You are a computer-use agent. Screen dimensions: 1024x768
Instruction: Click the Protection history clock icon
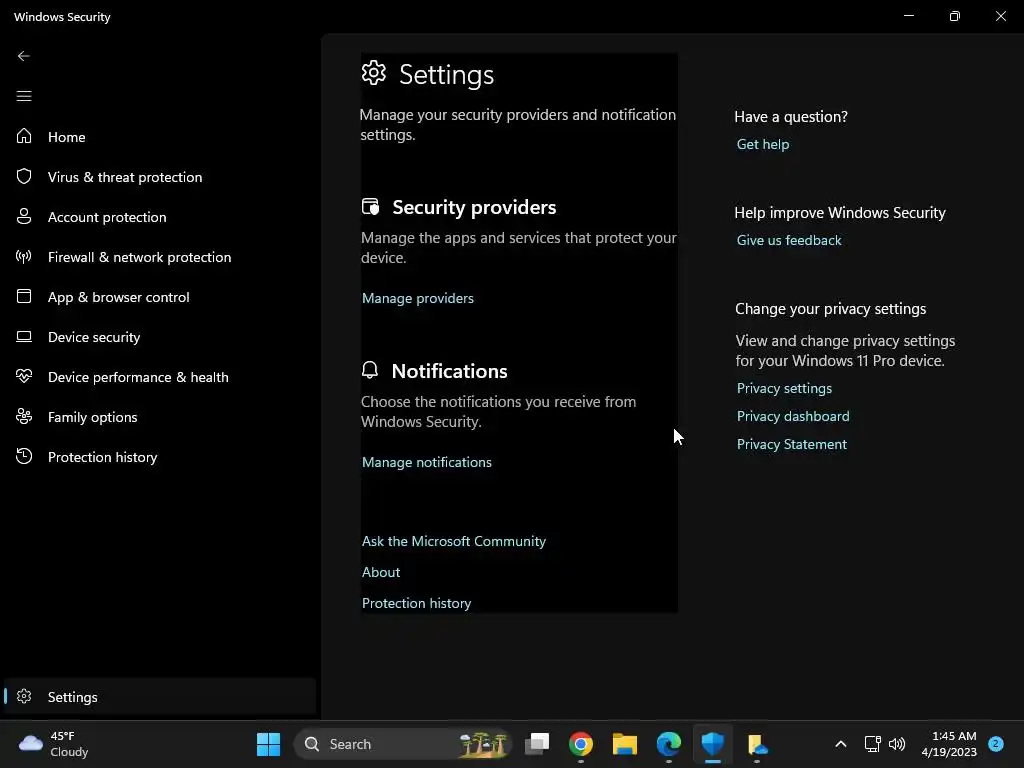[24, 456]
